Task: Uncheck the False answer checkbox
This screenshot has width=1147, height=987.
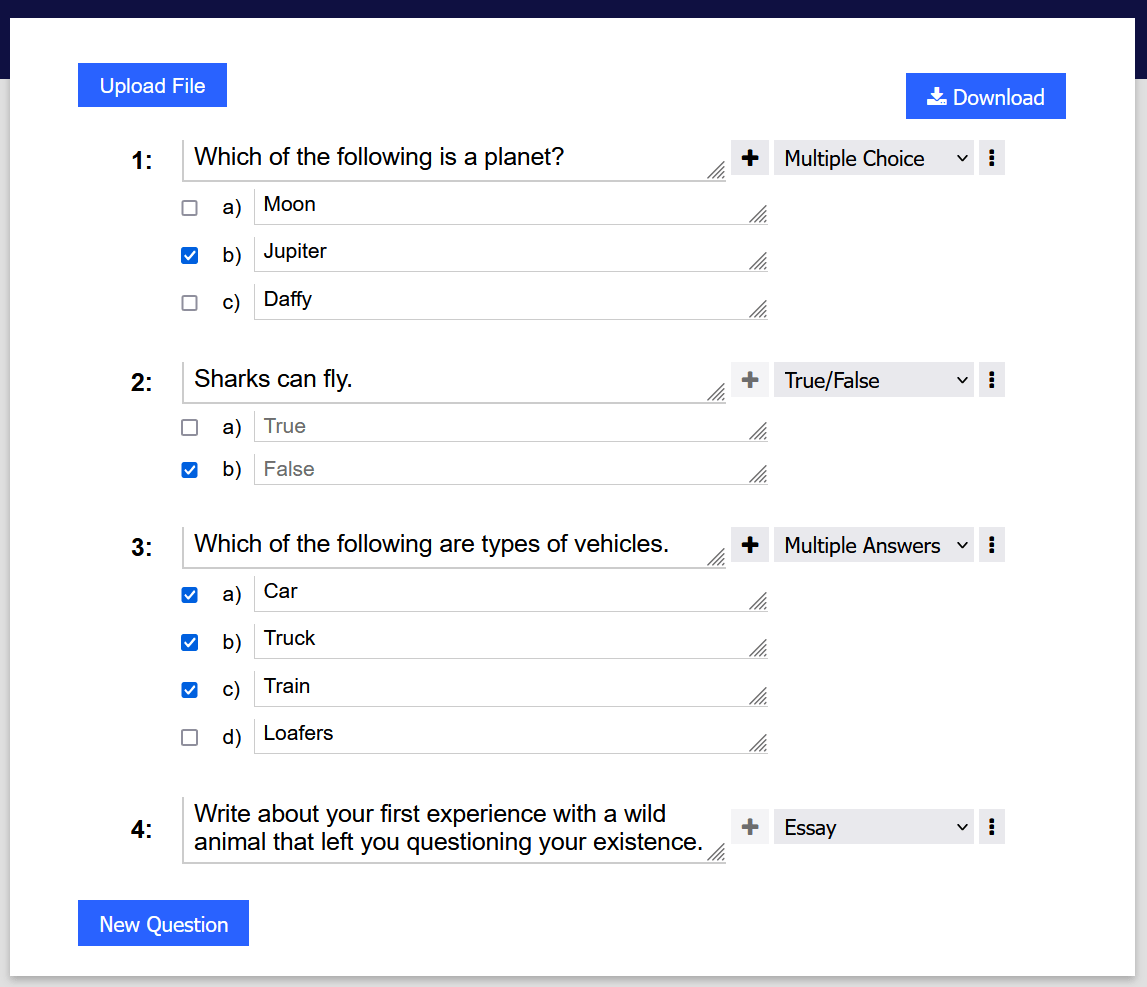Action: click(x=189, y=470)
